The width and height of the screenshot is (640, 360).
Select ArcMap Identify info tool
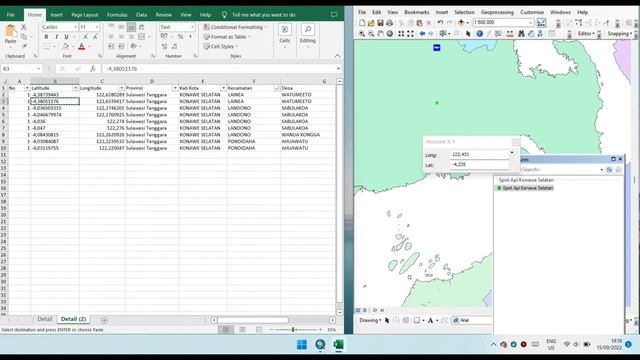[x=479, y=34]
